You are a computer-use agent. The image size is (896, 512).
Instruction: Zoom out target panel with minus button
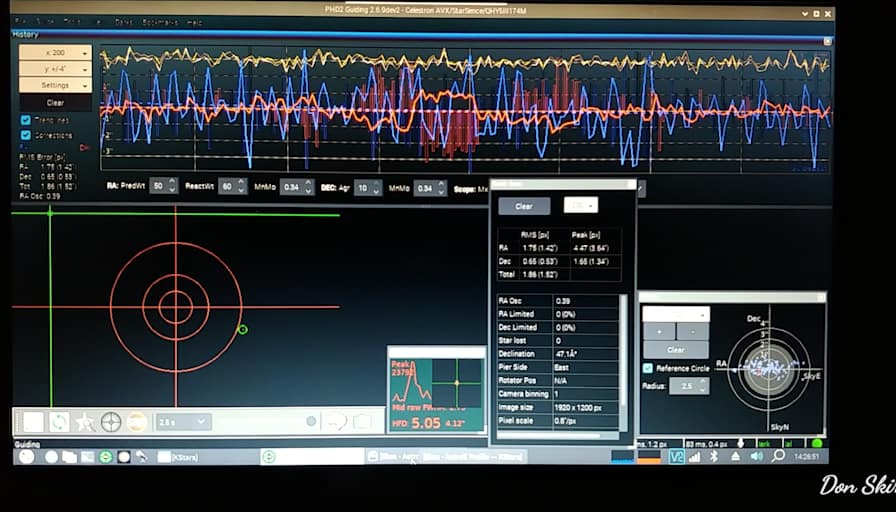tap(693, 332)
